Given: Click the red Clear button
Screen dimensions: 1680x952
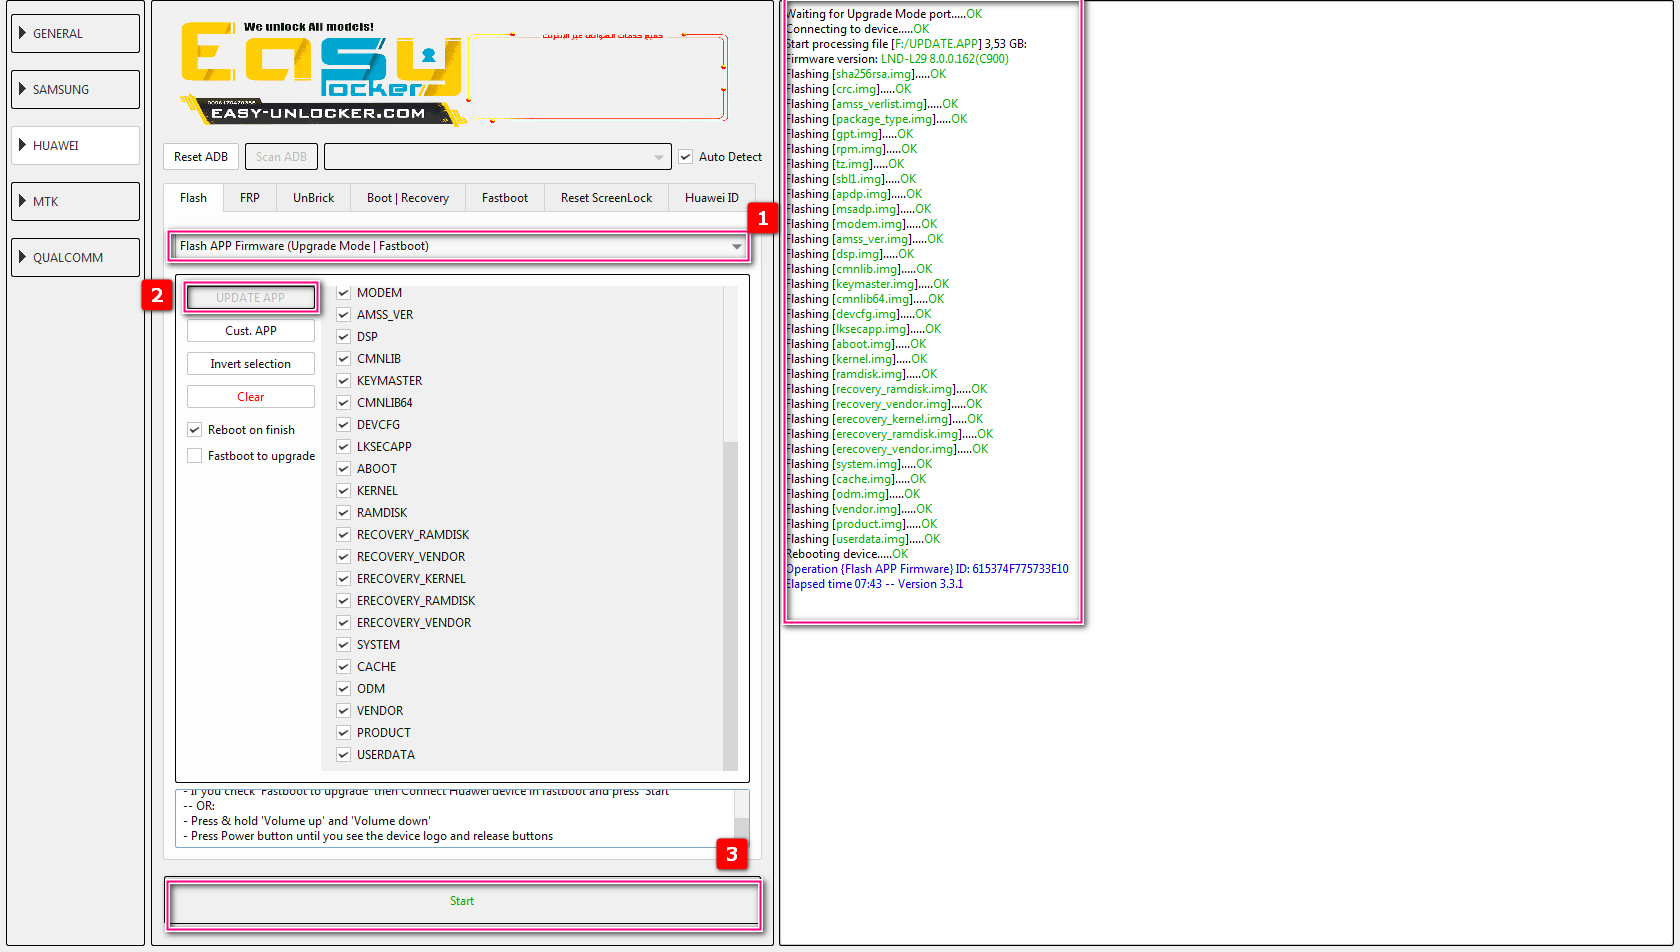Looking at the screenshot, I should (251, 397).
